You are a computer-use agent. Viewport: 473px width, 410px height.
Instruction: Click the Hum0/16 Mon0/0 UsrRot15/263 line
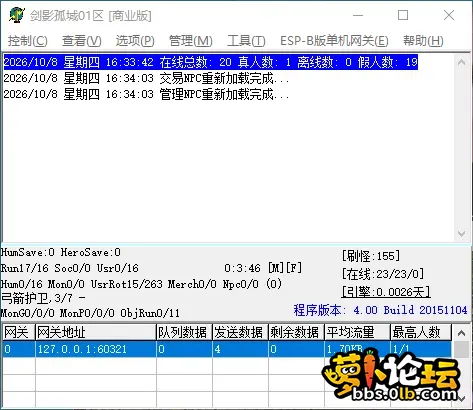click(141, 284)
